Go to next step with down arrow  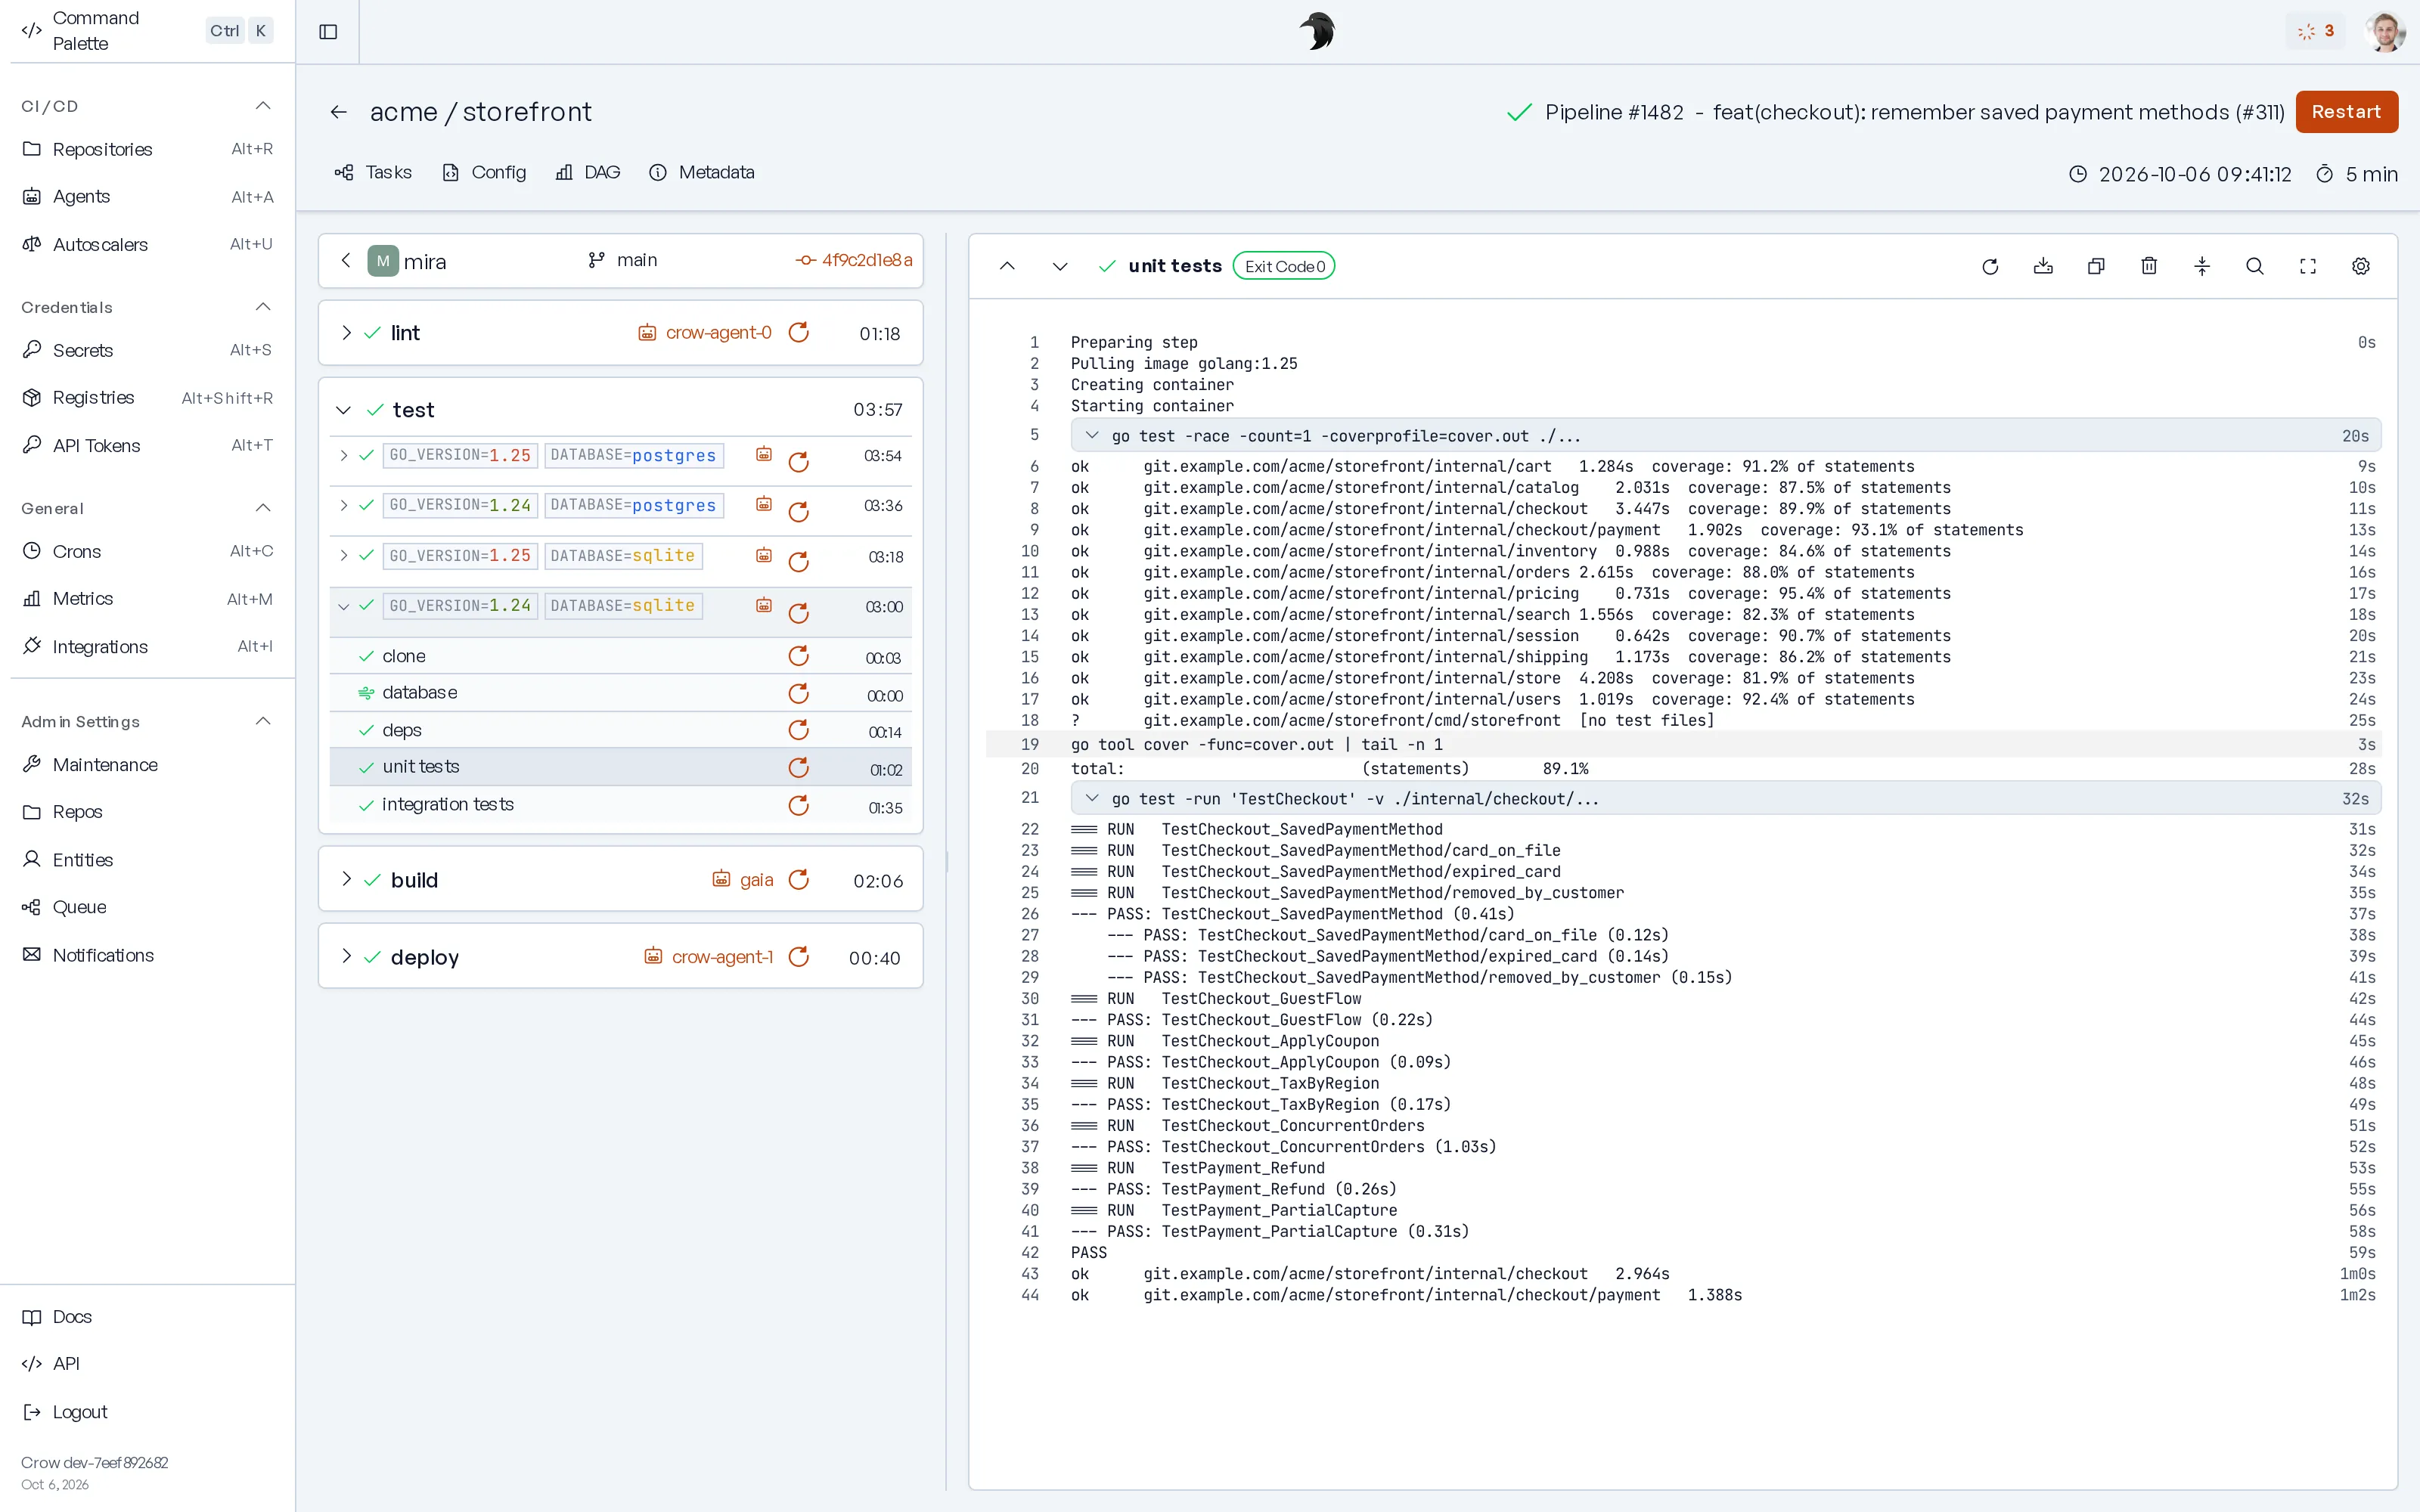[1060, 266]
